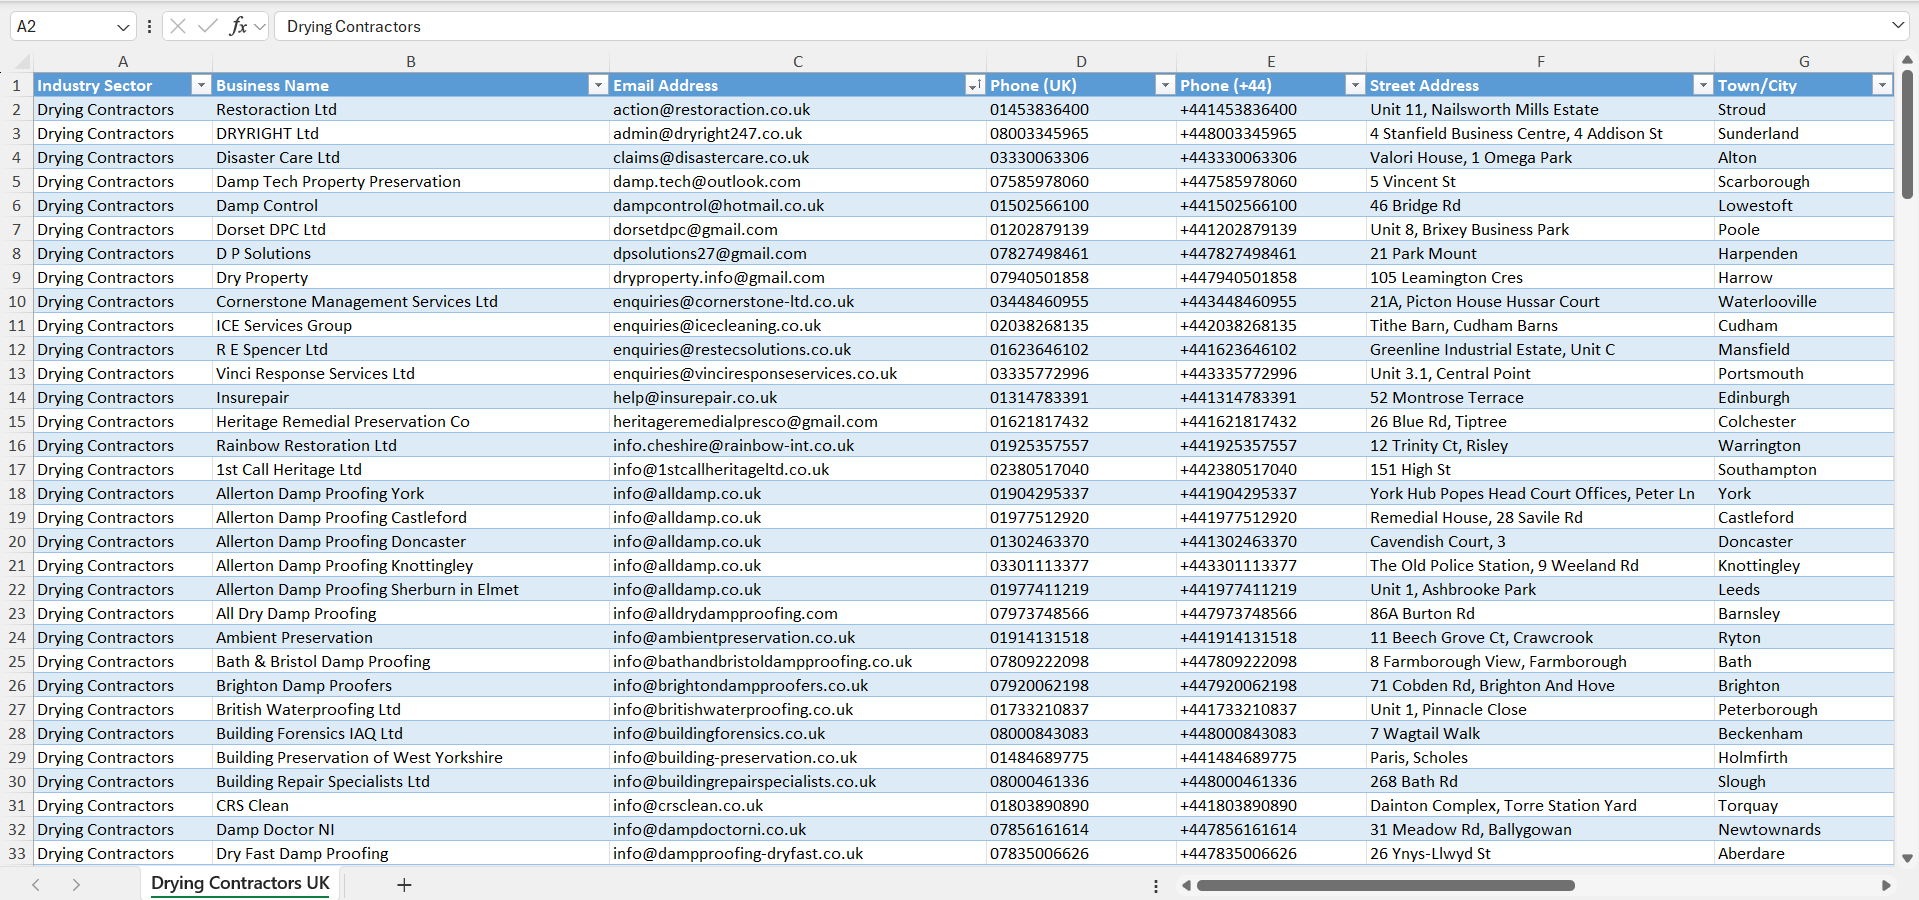Go to previous sheet arrow
This screenshot has width=1919, height=900.
pos(36,885)
